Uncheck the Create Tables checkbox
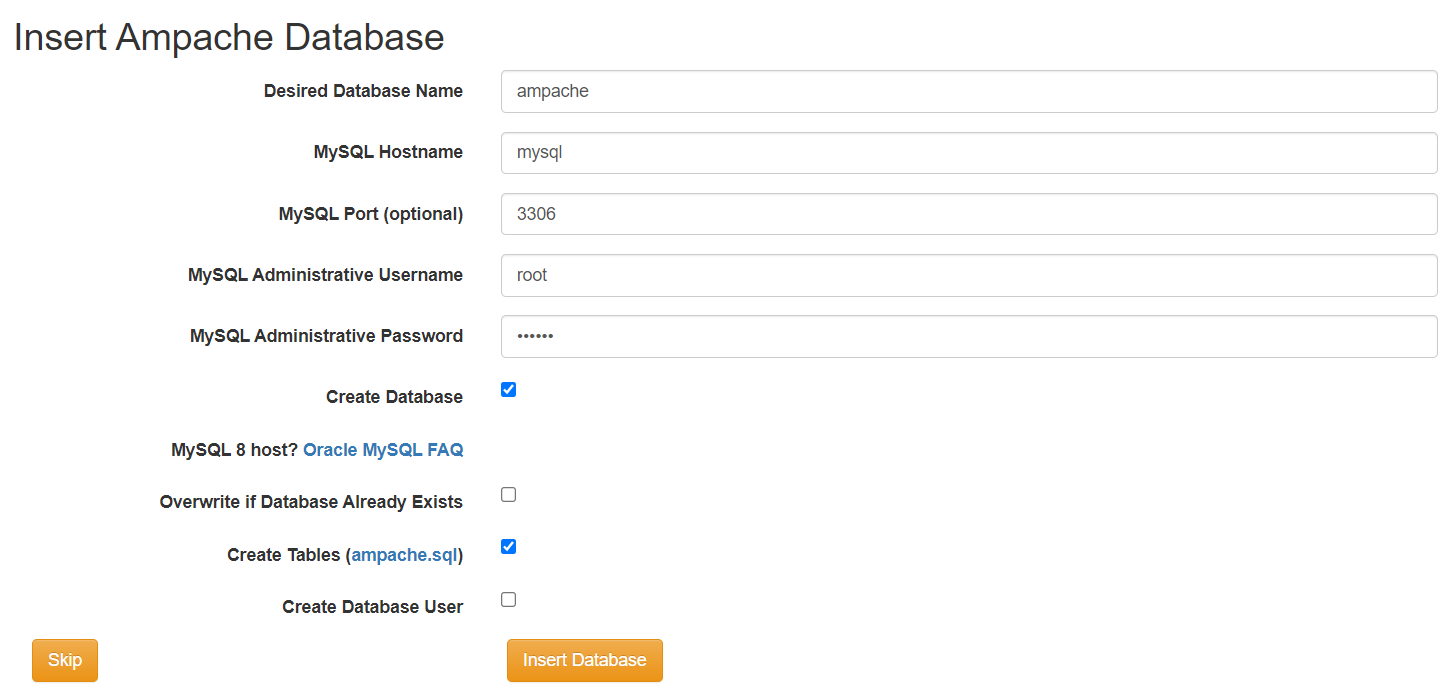 (508, 546)
